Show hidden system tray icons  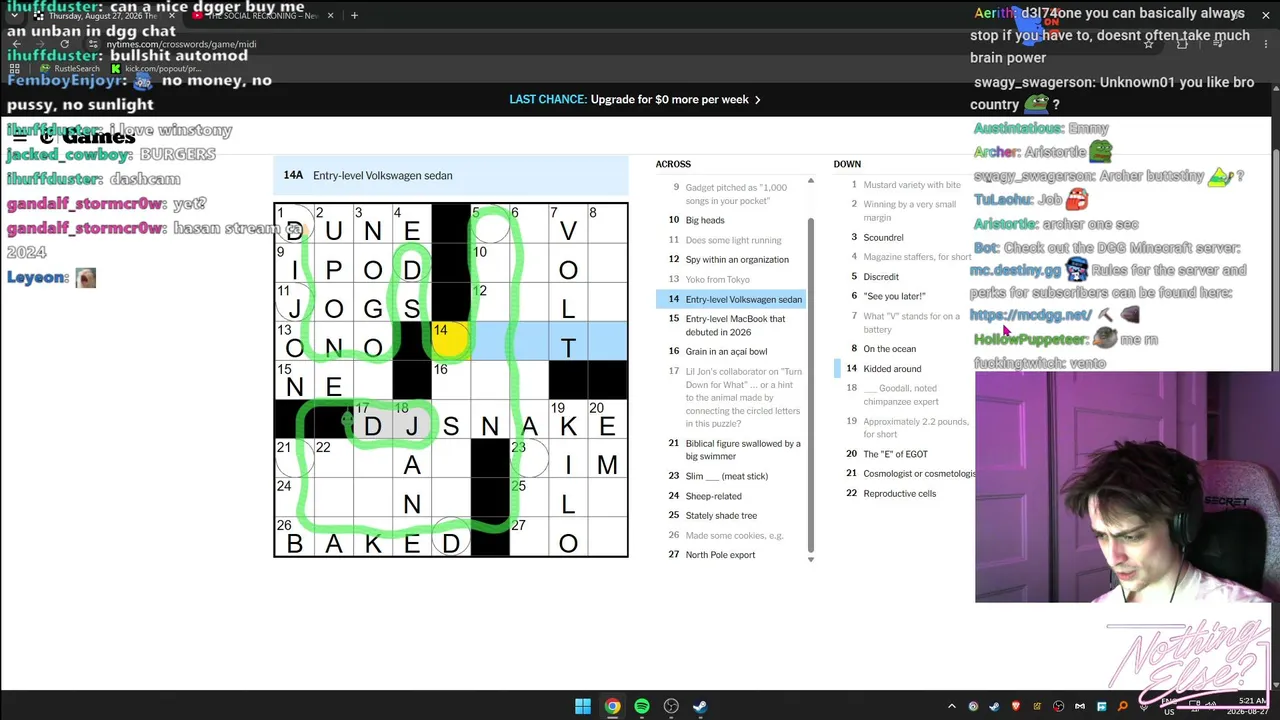pyautogui.click(x=953, y=707)
